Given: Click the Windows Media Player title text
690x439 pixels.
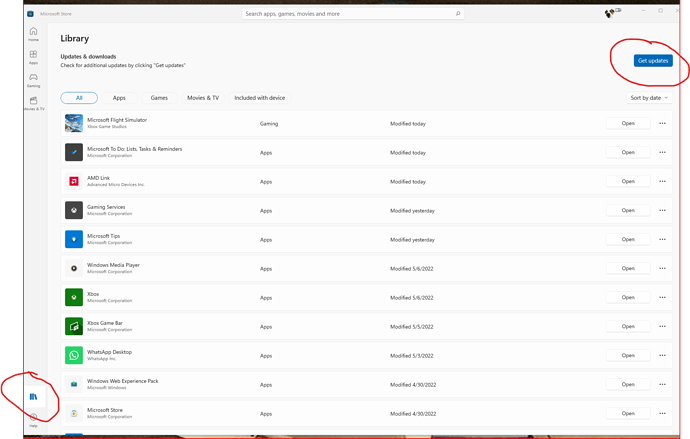Looking at the screenshot, I should point(113,265).
